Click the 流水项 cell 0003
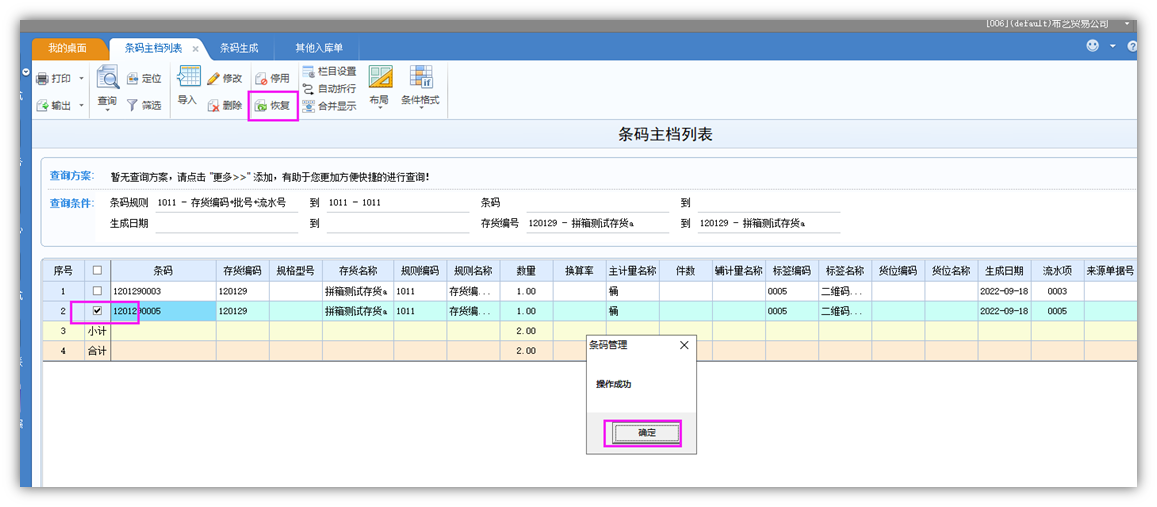The image size is (1157, 507). [x=1057, y=291]
